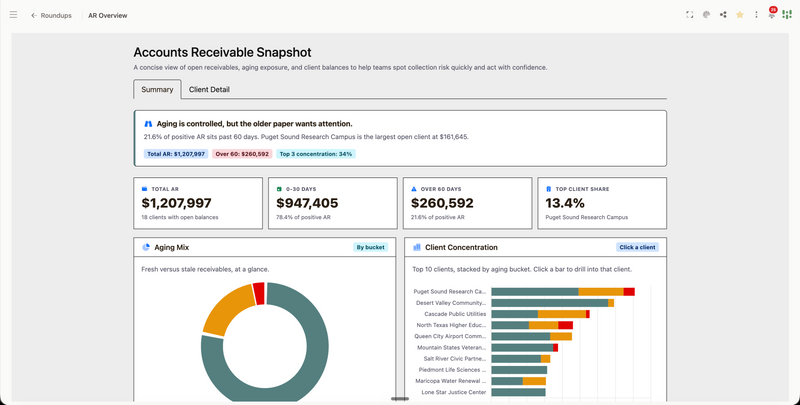Image resolution: width=800 pixels, height=405 pixels.
Task: Open notifications bell with red badge
Action: (x=772, y=13)
